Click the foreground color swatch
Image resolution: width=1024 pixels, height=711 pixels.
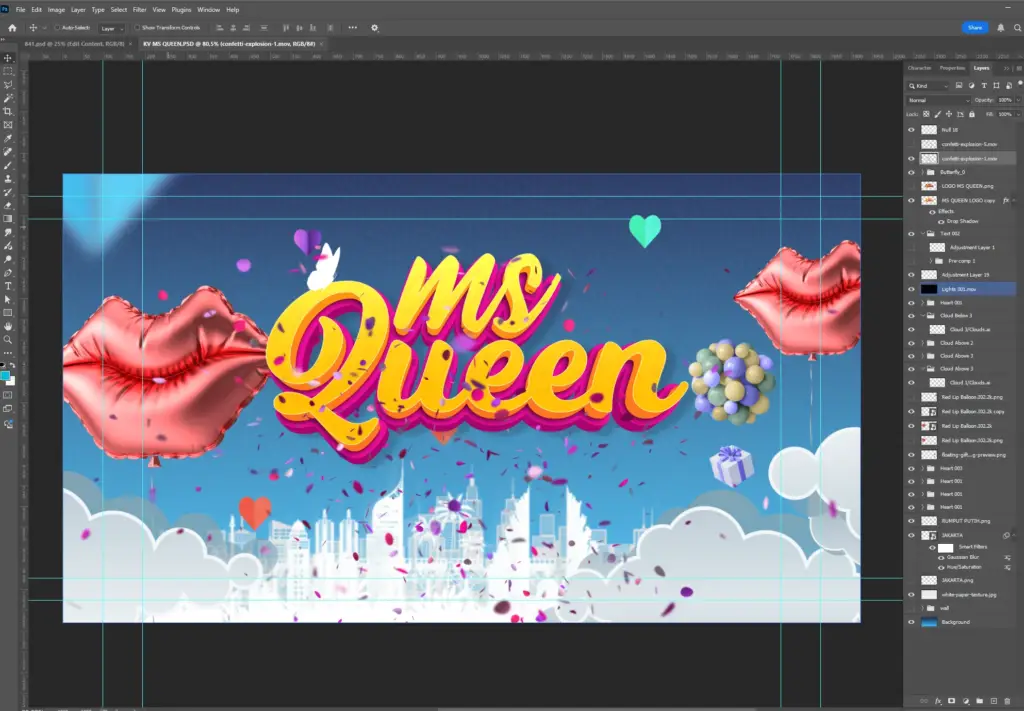[x=6, y=375]
